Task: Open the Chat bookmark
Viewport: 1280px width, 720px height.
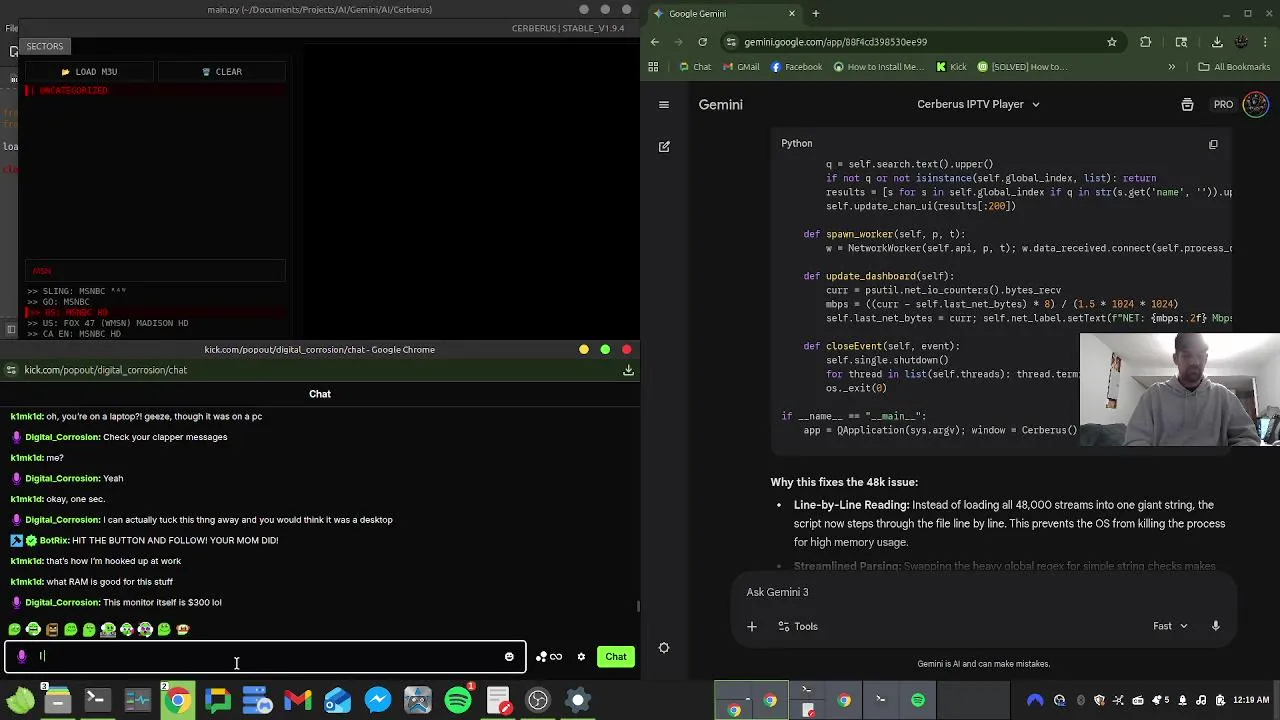Action: point(695,67)
